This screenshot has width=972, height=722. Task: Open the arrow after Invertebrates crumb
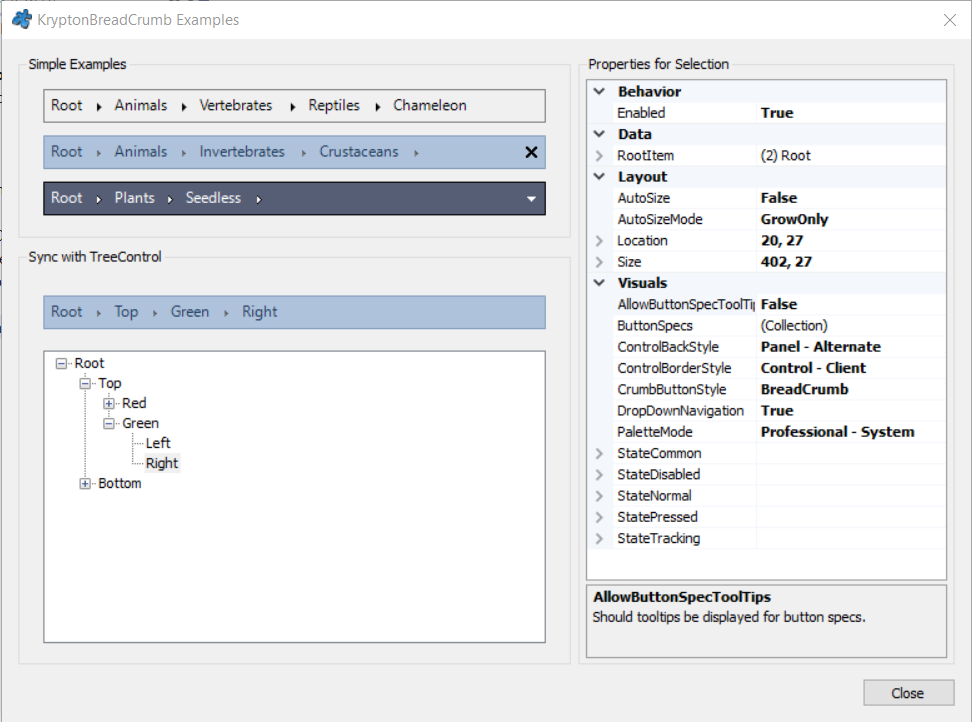[x=303, y=153]
